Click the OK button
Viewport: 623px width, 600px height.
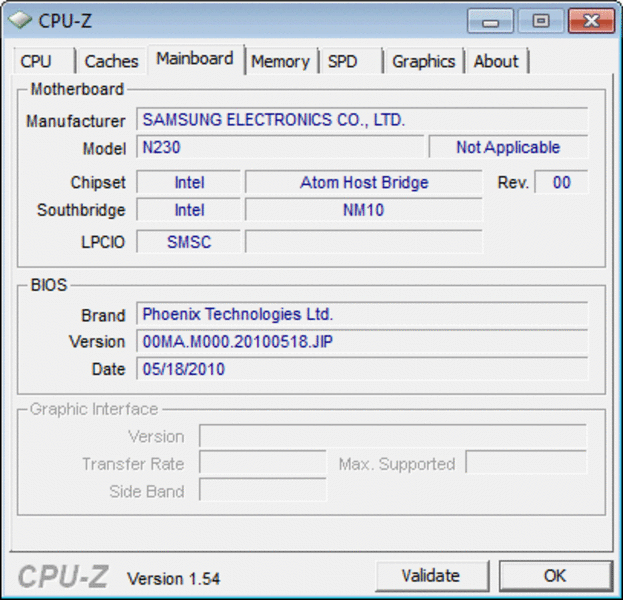(555, 576)
